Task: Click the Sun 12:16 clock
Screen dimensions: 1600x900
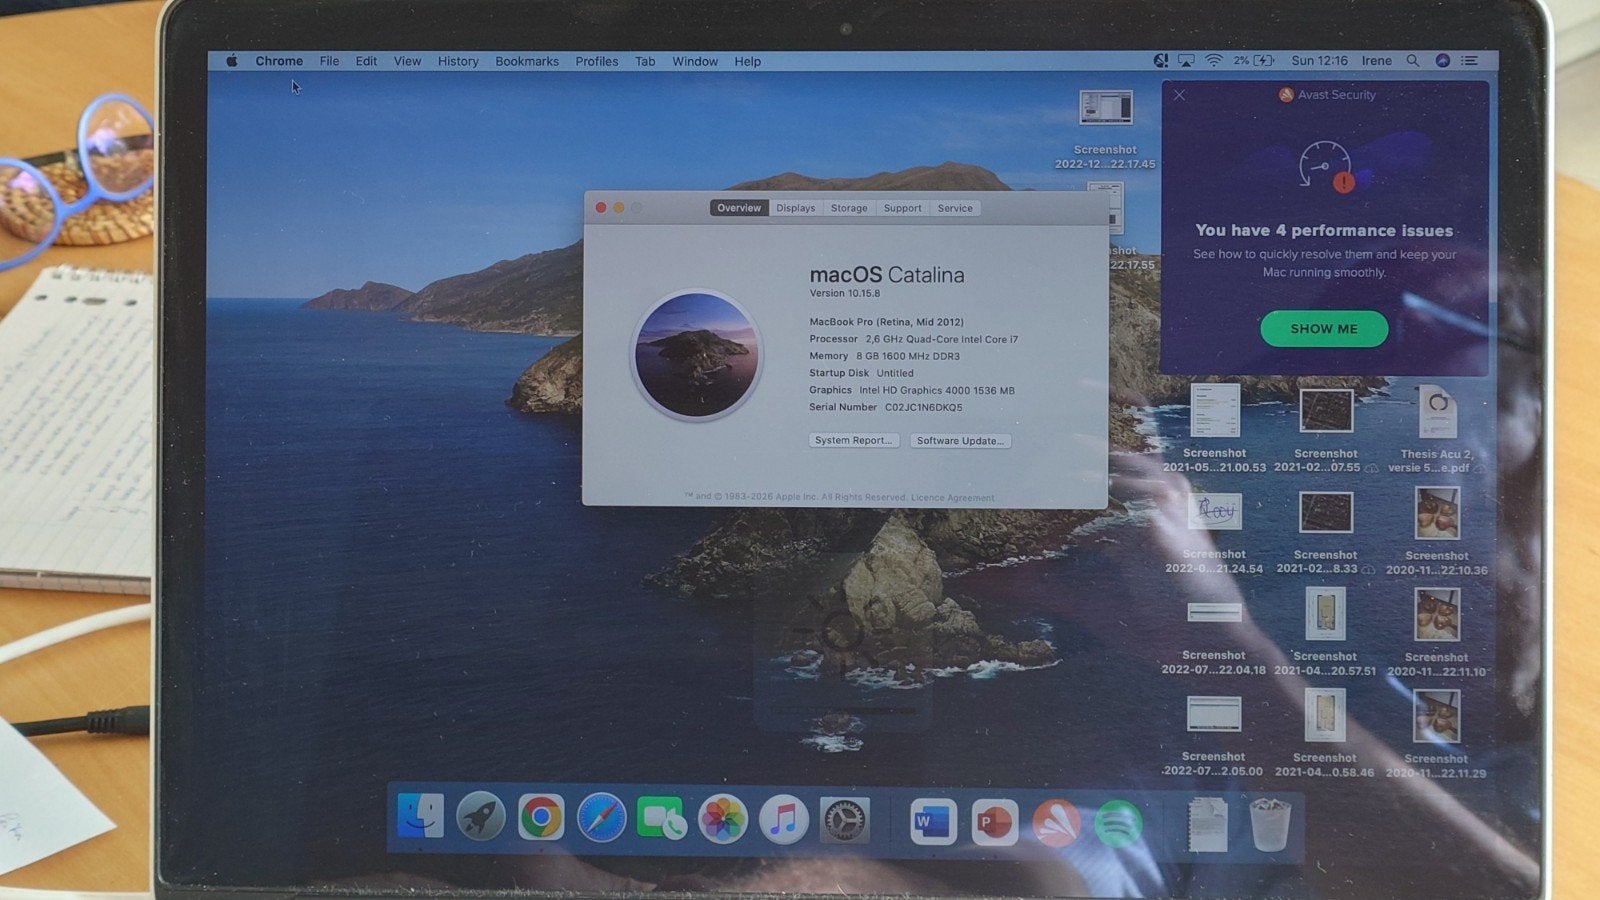Action: (1320, 61)
